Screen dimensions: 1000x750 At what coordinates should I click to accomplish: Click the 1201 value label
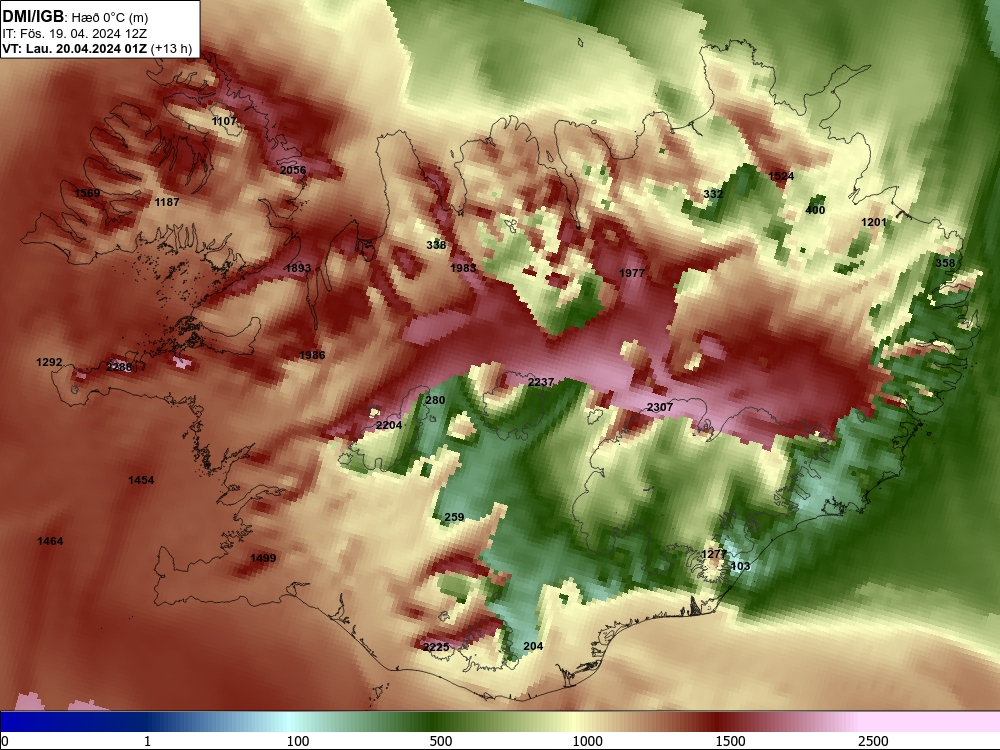(874, 222)
